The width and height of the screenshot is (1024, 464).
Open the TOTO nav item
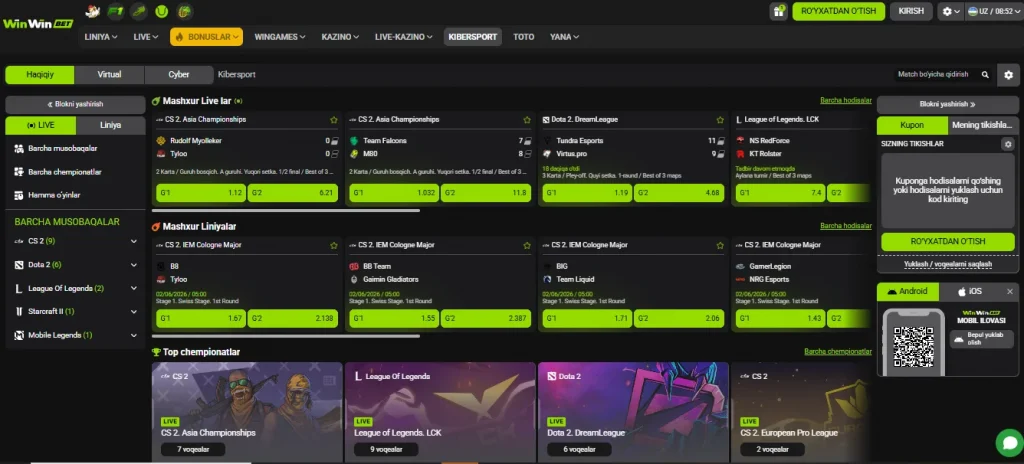pos(524,37)
